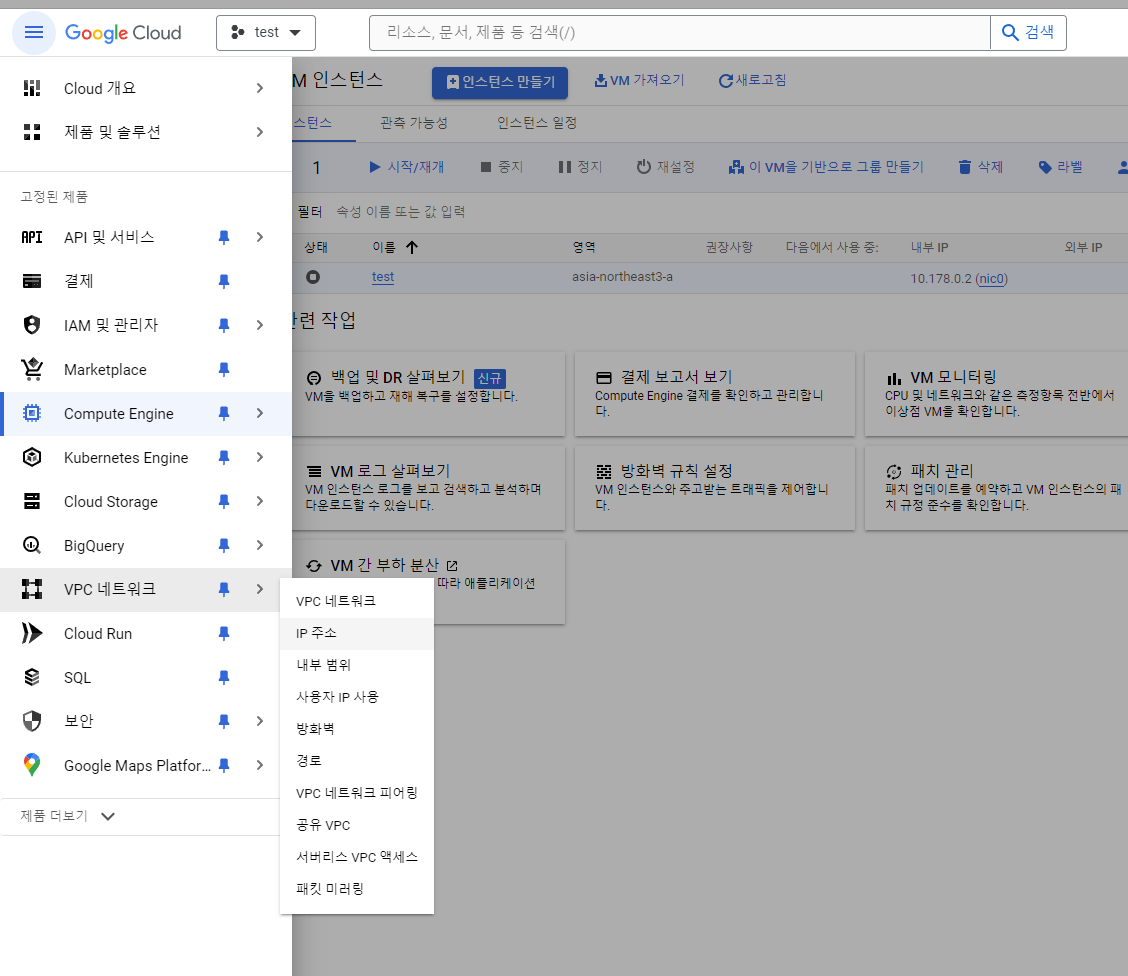The width and height of the screenshot is (1128, 976).
Task: Open the nic0 network interface link
Action: (991, 279)
